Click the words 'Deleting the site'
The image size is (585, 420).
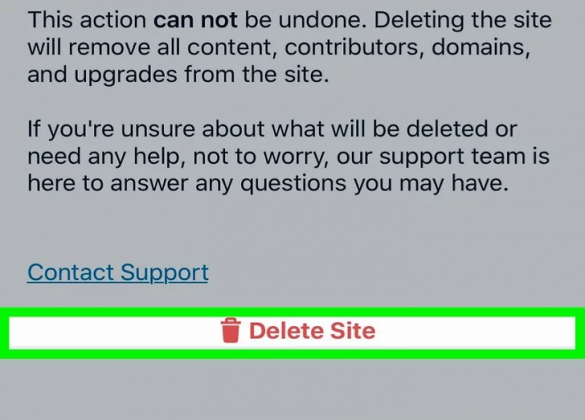463,20
